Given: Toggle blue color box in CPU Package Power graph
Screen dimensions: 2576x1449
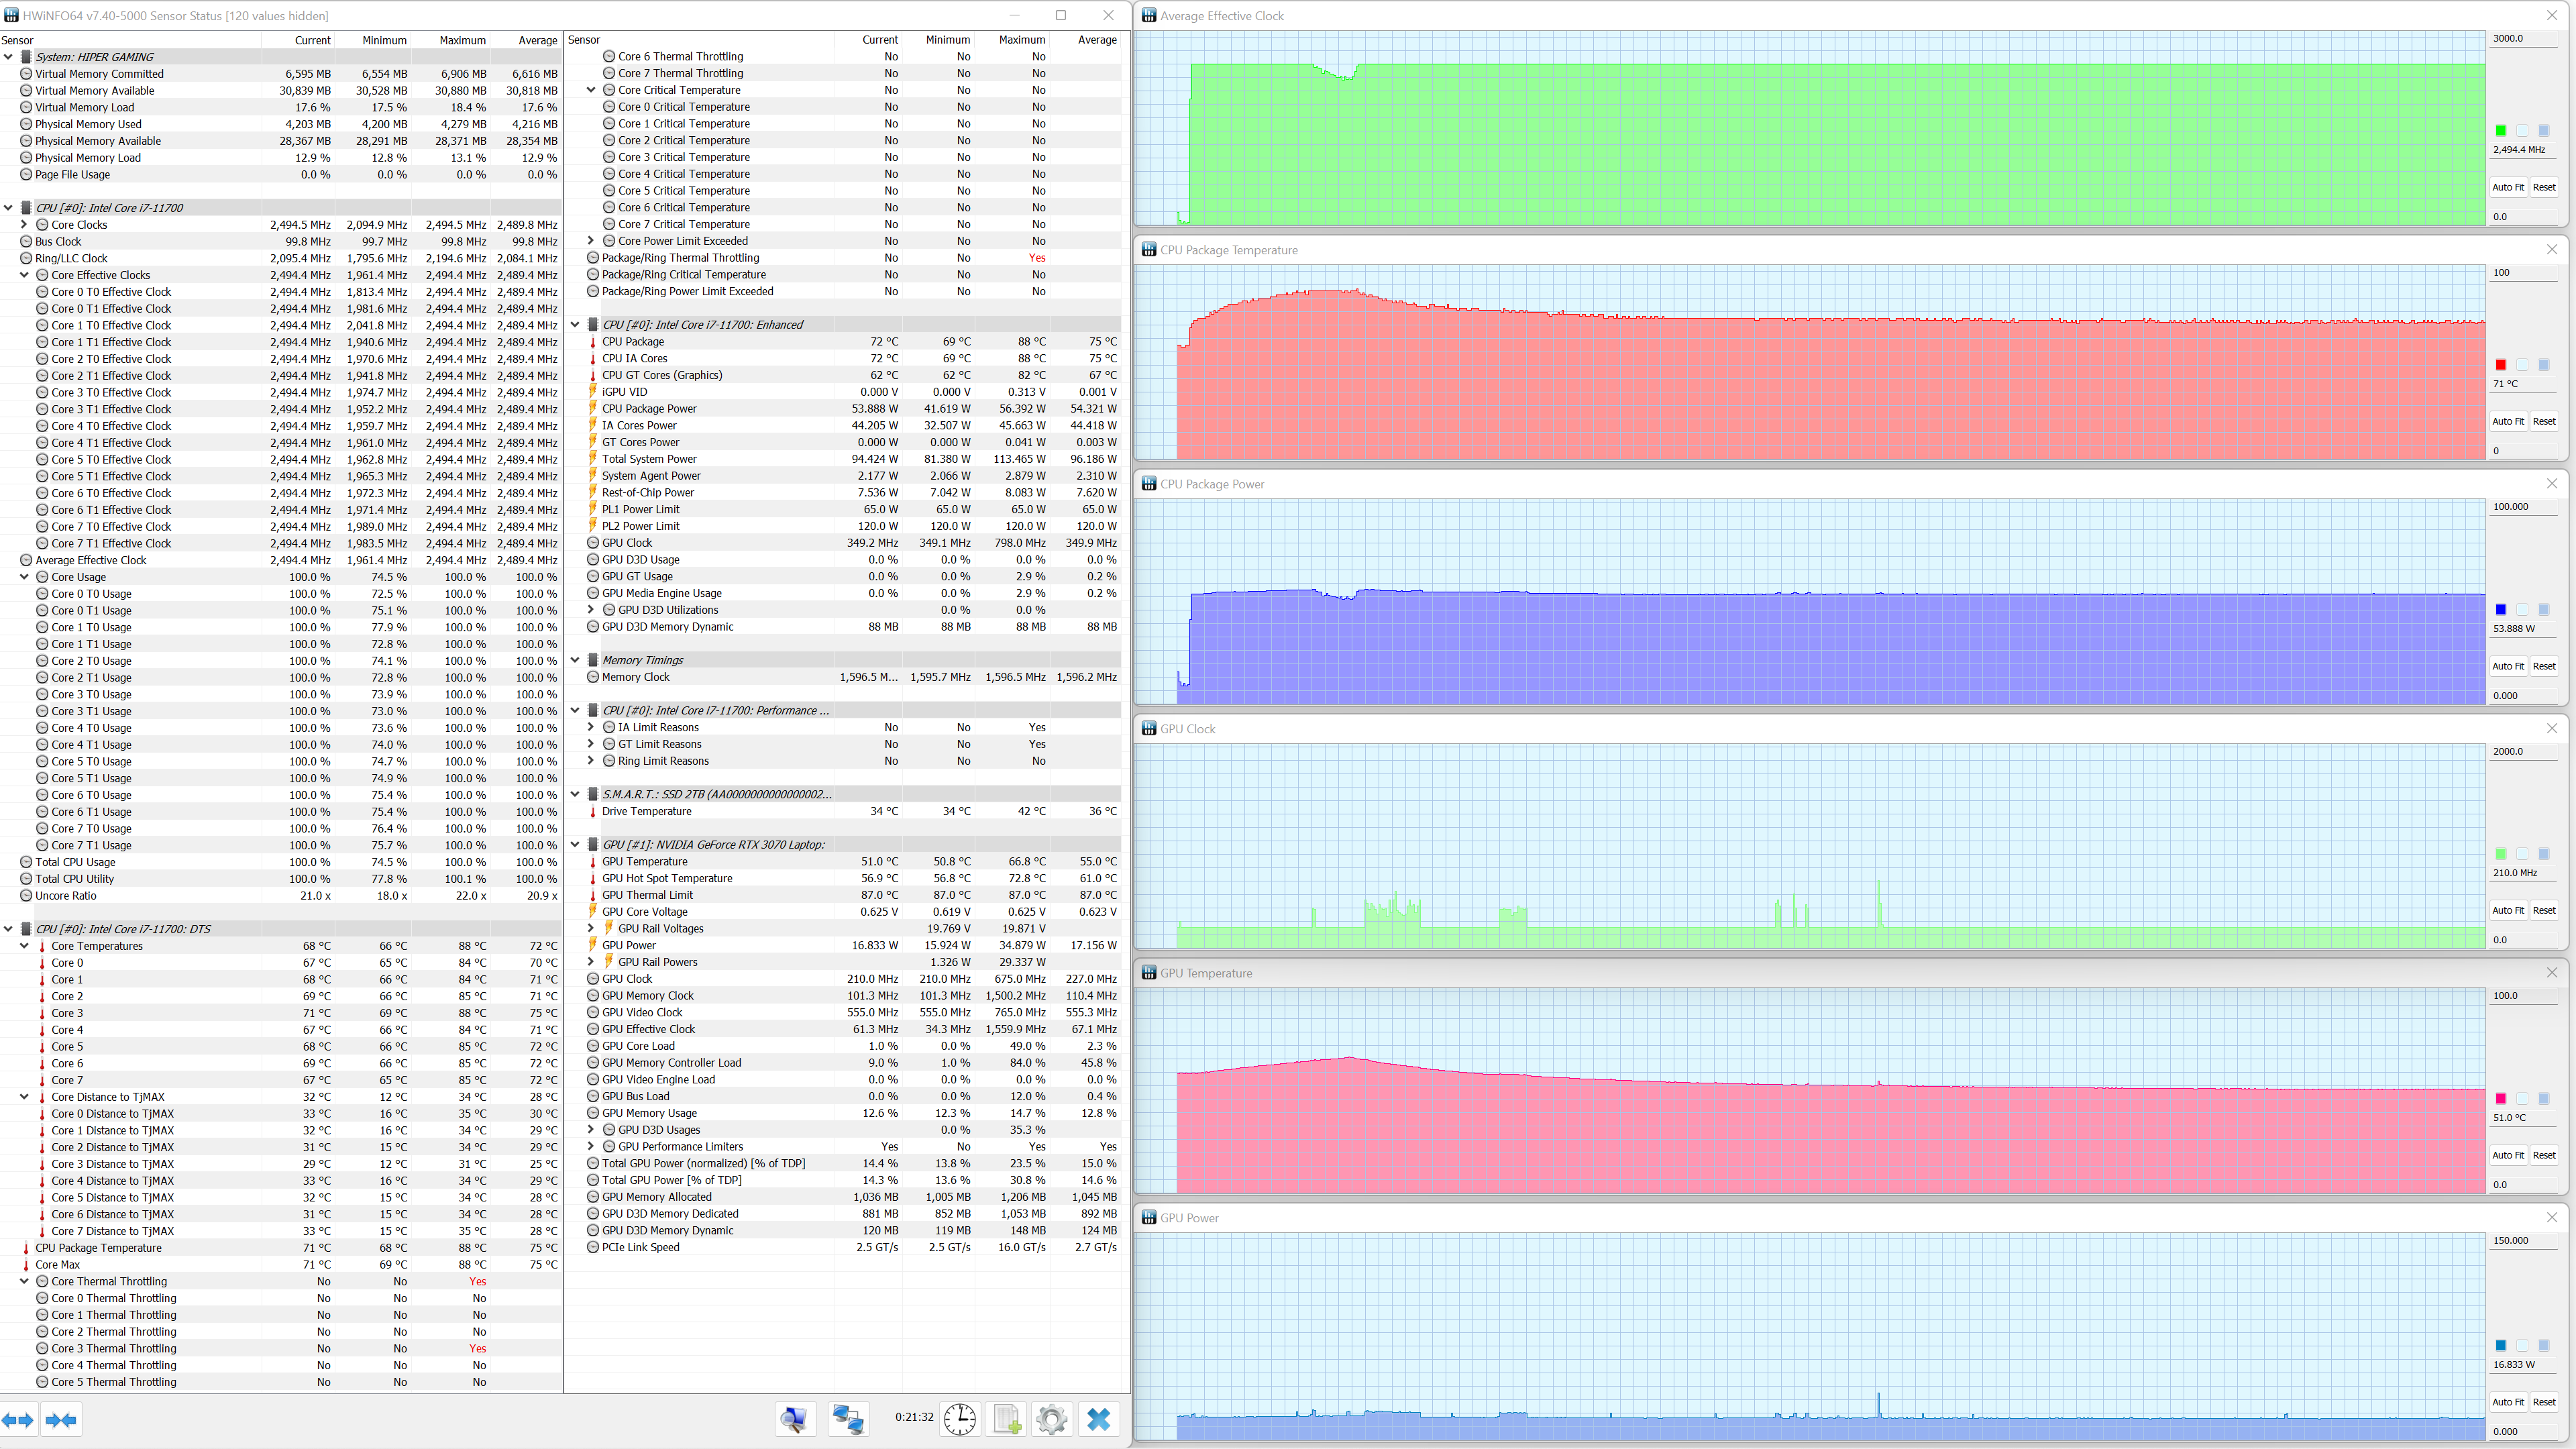Looking at the screenshot, I should pos(2500,610).
